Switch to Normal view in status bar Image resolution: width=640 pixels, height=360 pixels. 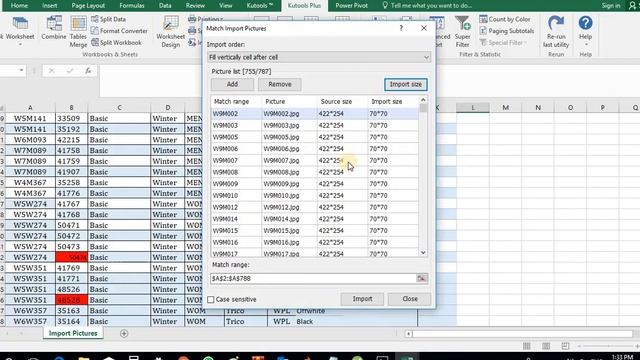point(527,346)
